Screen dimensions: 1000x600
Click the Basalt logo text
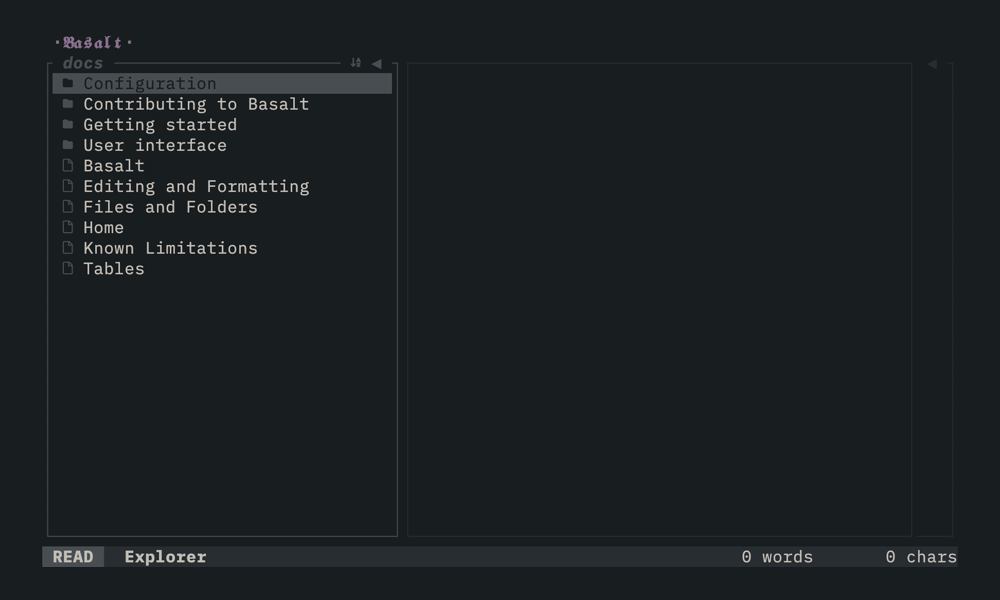pos(93,43)
